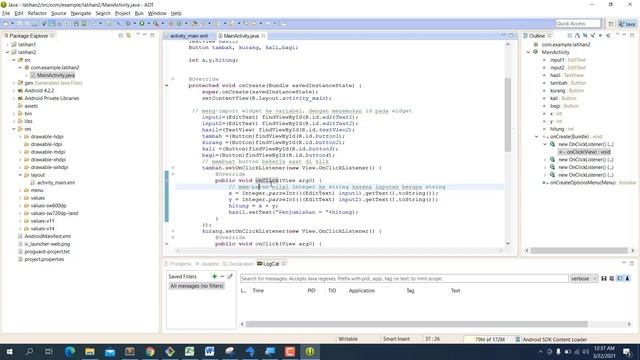
Task: Click the green Run toolbar icon
Action: 142,24
